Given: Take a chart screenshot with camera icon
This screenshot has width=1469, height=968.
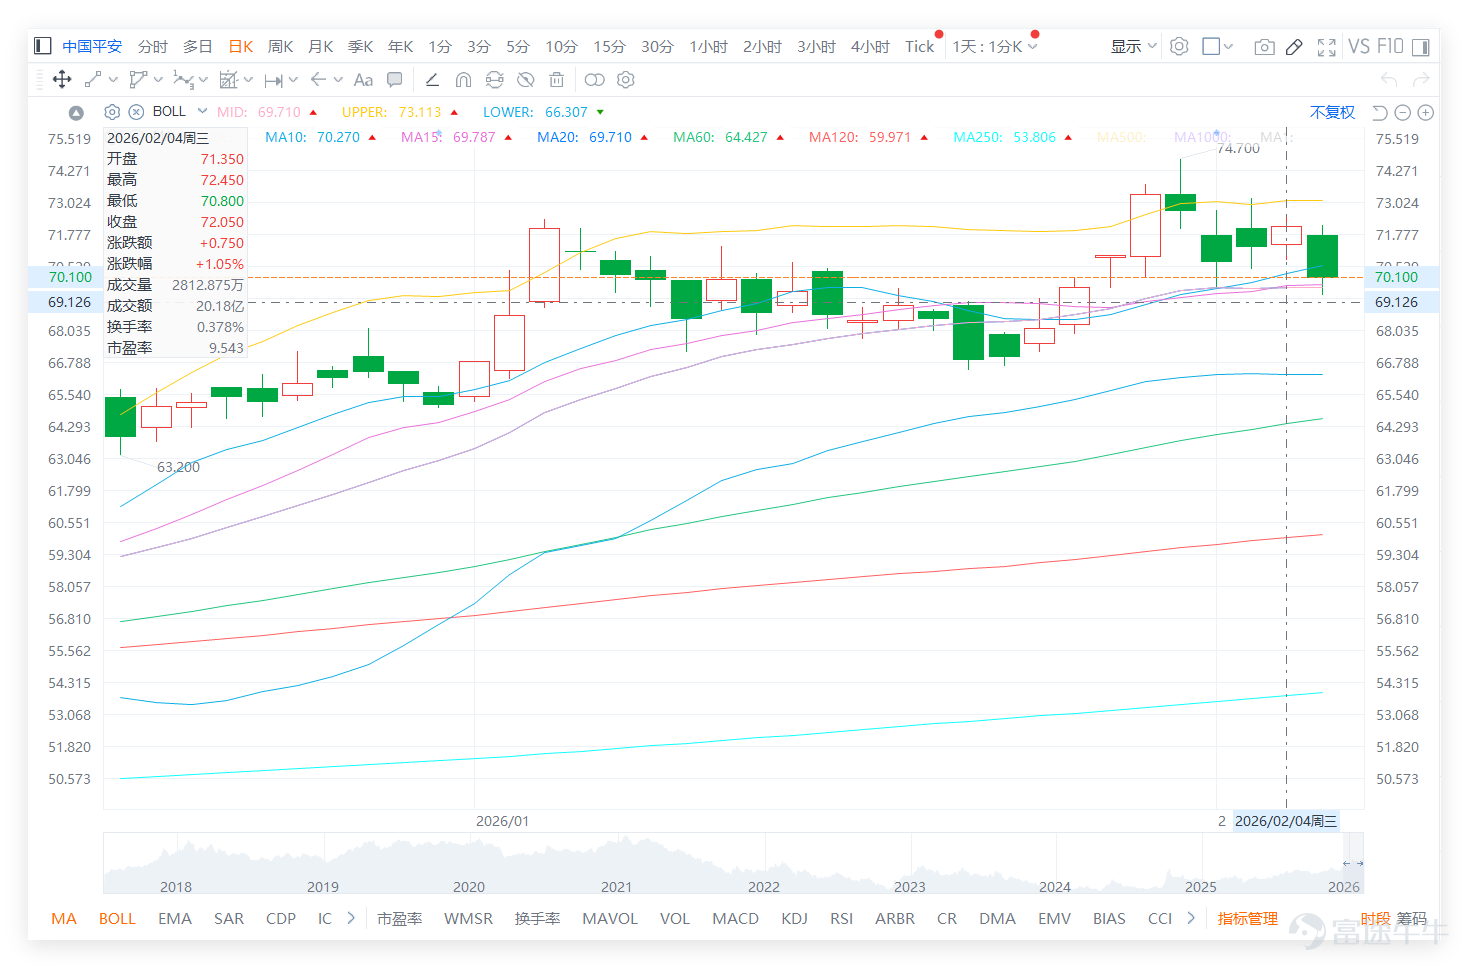Looking at the screenshot, I should 1264,47.
